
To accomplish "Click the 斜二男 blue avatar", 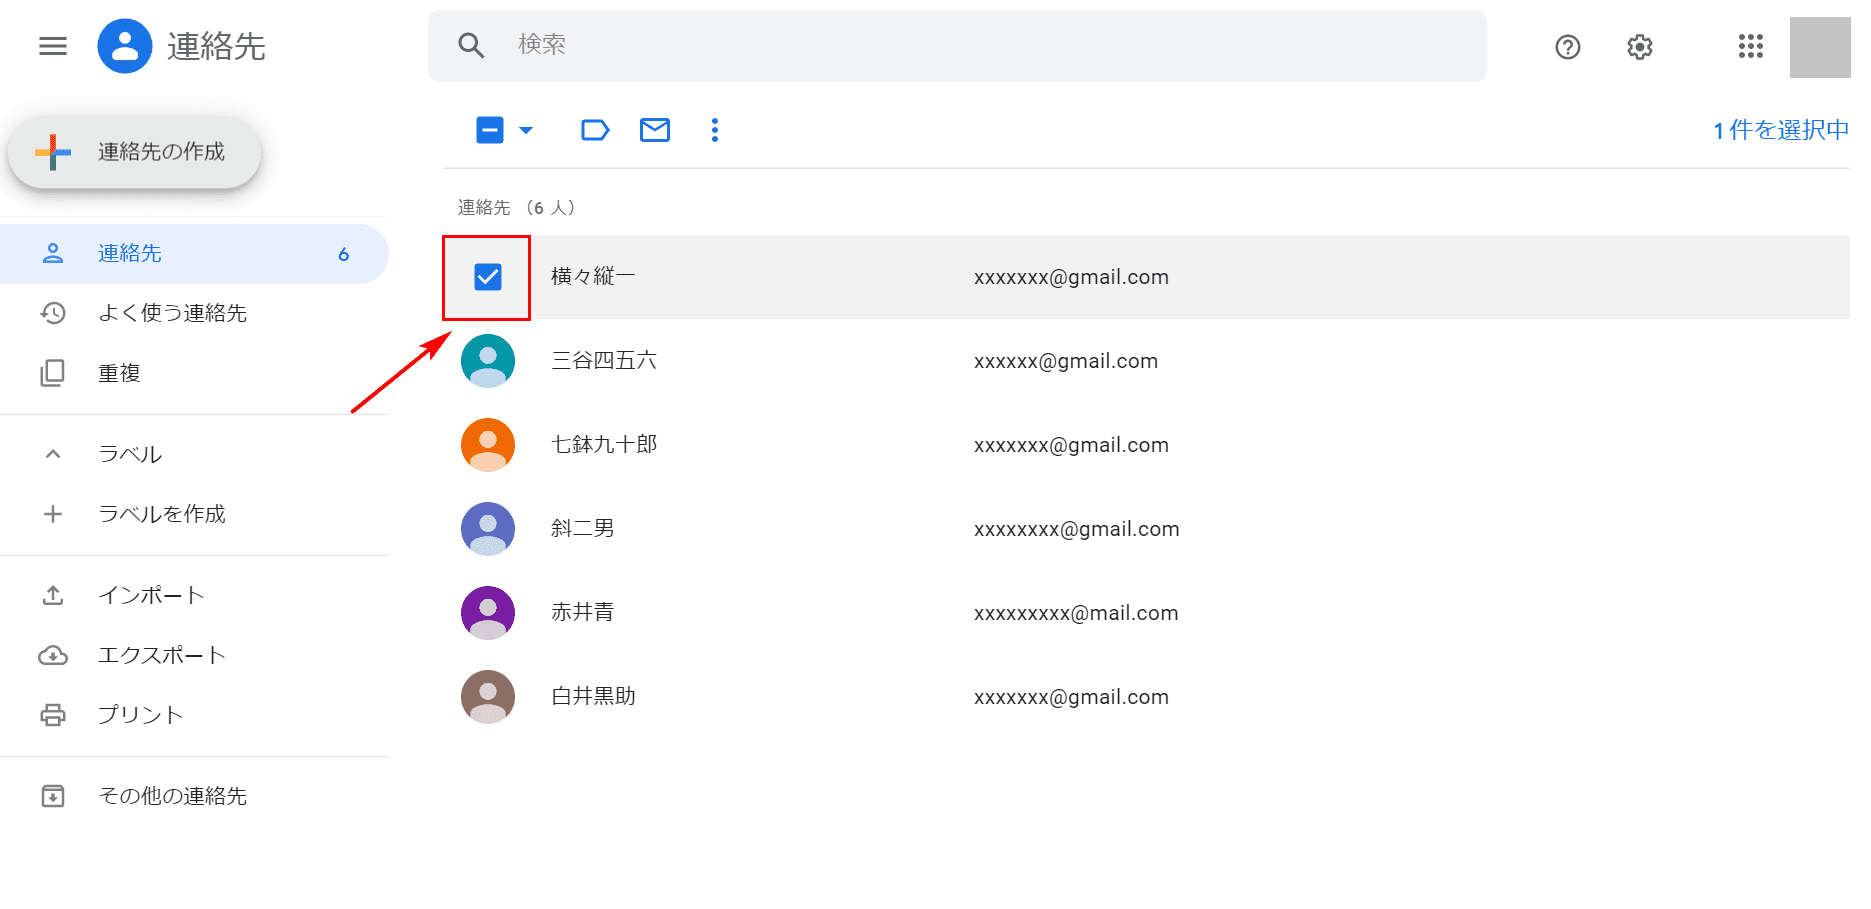I will [x=488, y=529].
